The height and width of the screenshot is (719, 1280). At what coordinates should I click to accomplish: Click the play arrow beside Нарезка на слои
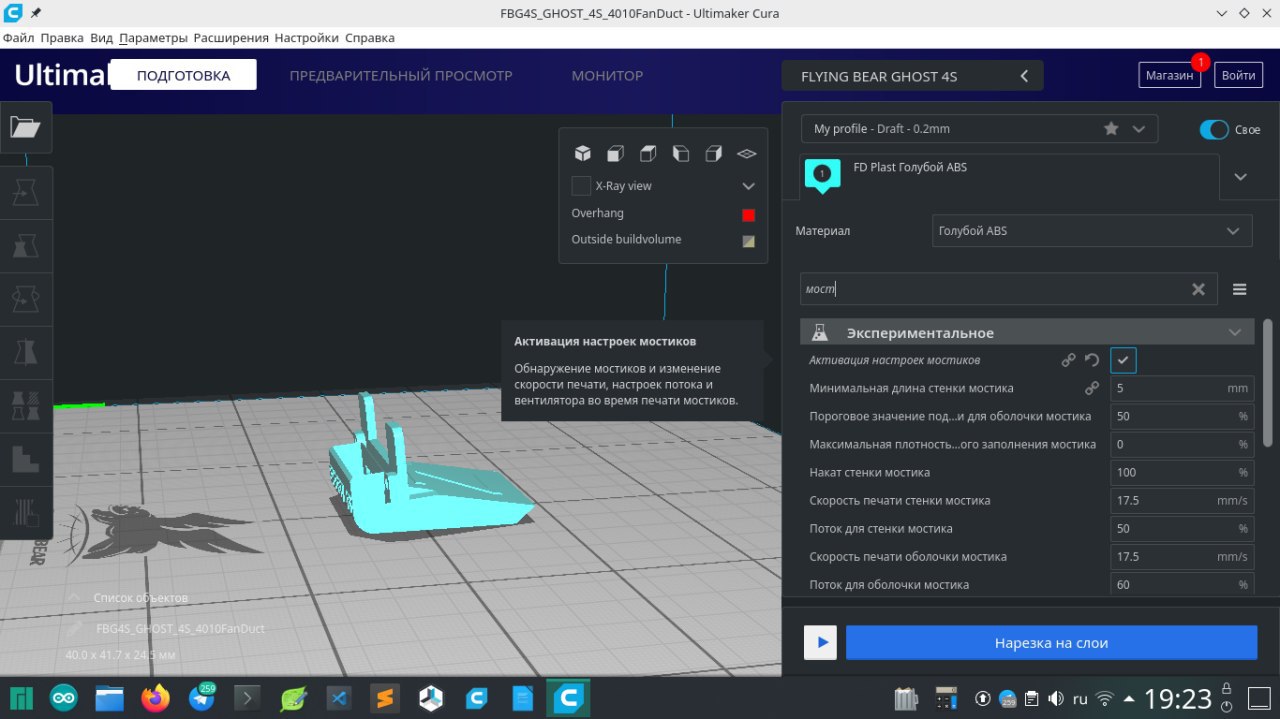click(821, 643)
